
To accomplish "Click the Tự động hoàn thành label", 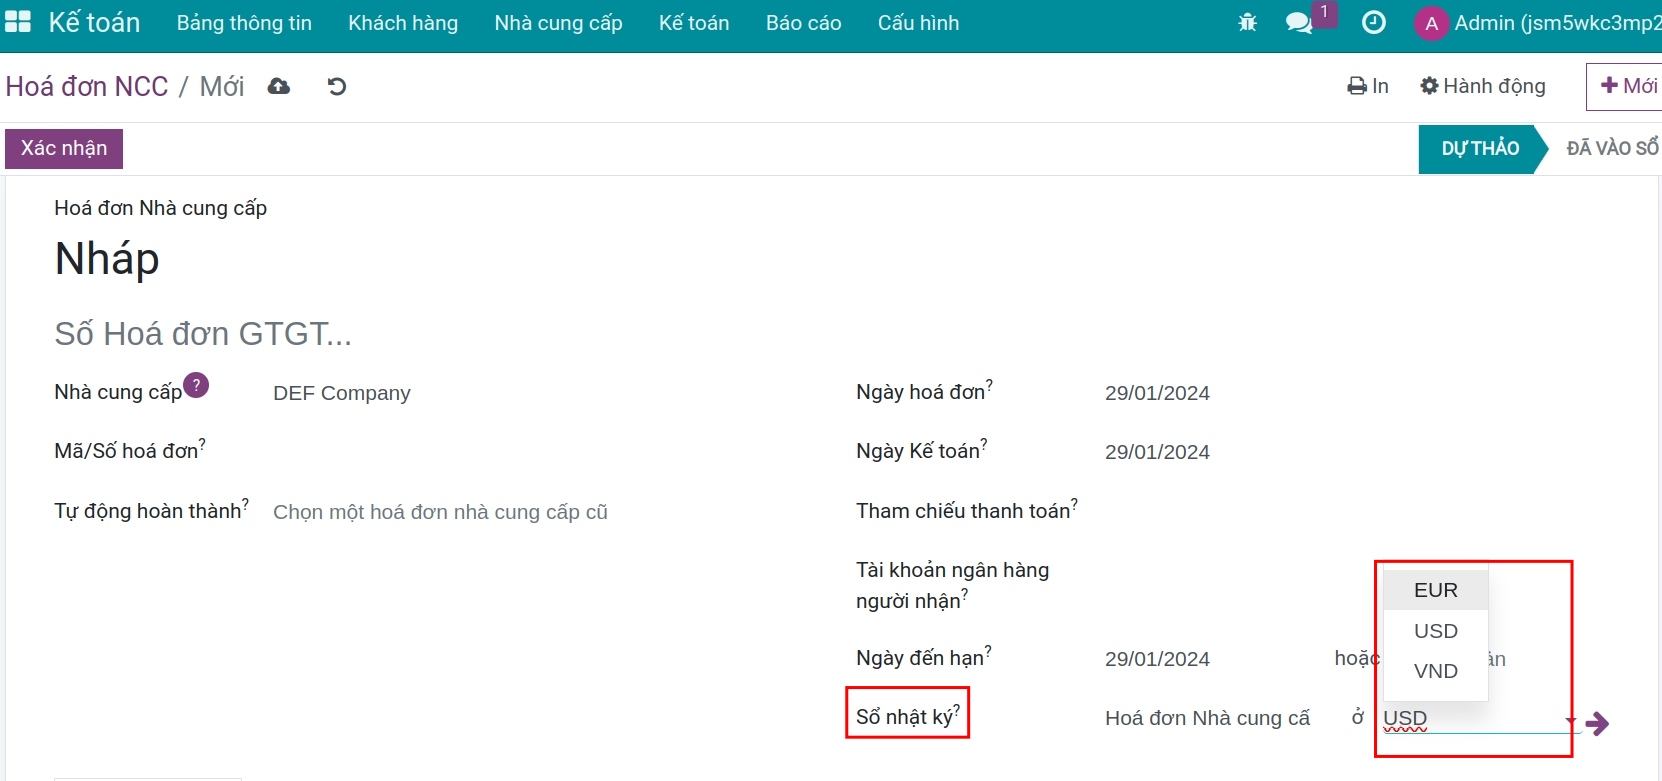I will pos(148,511).
